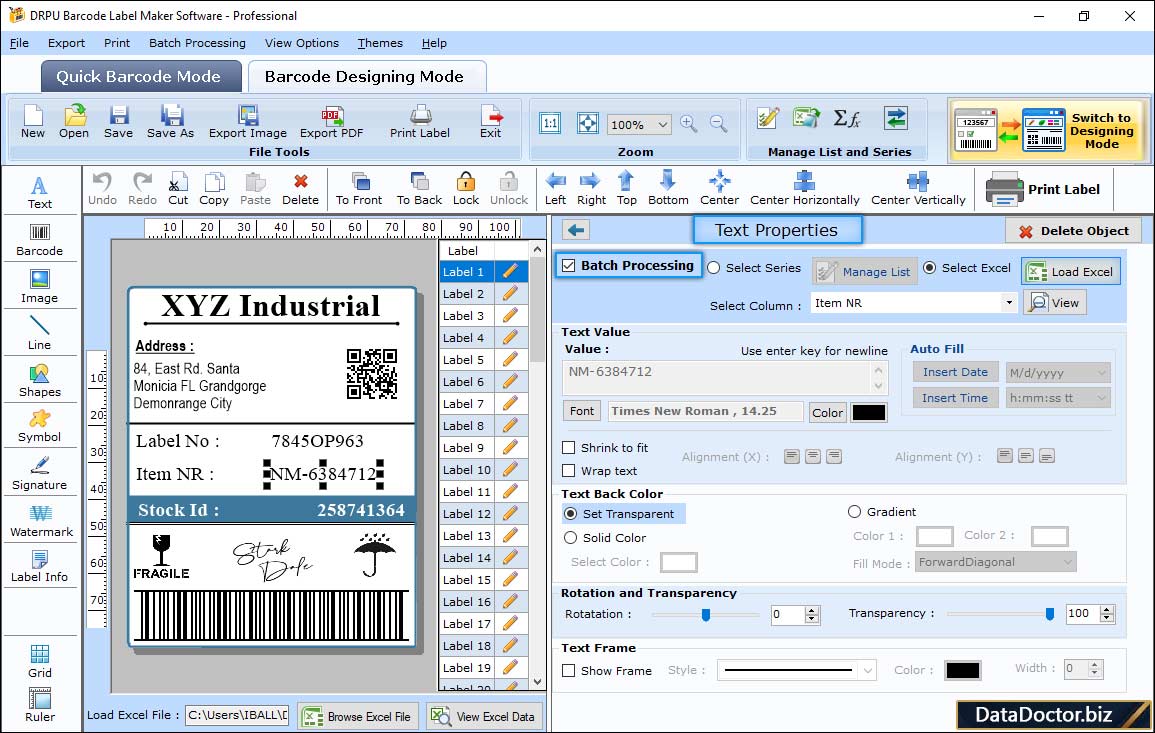Zoom out of the label
The image size is (1155, 733).
tap(718, 124)
